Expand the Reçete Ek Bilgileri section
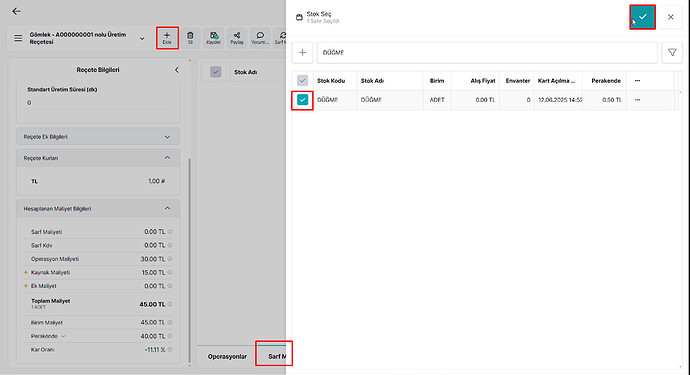 click(x=98, y=137)
